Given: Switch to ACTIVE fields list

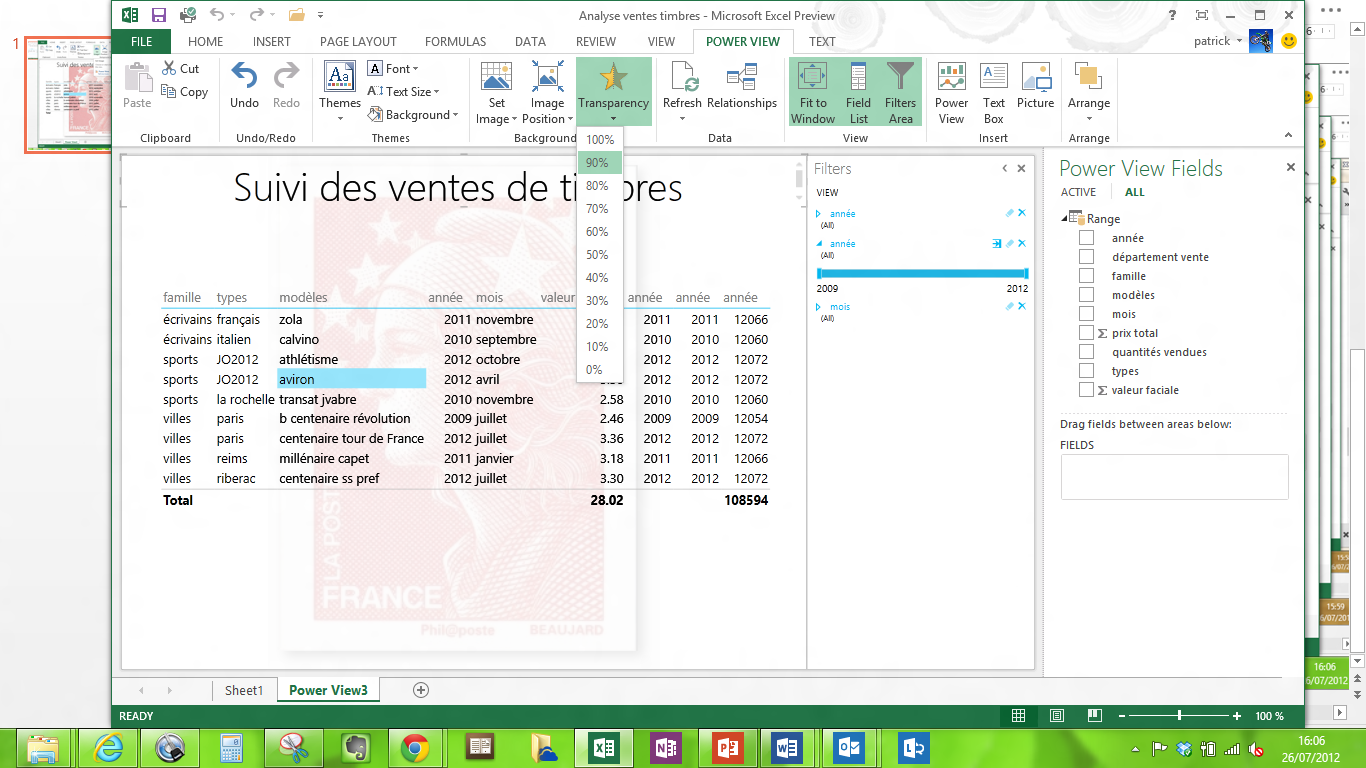Looking at the screenshot, I should point(1078,192).
